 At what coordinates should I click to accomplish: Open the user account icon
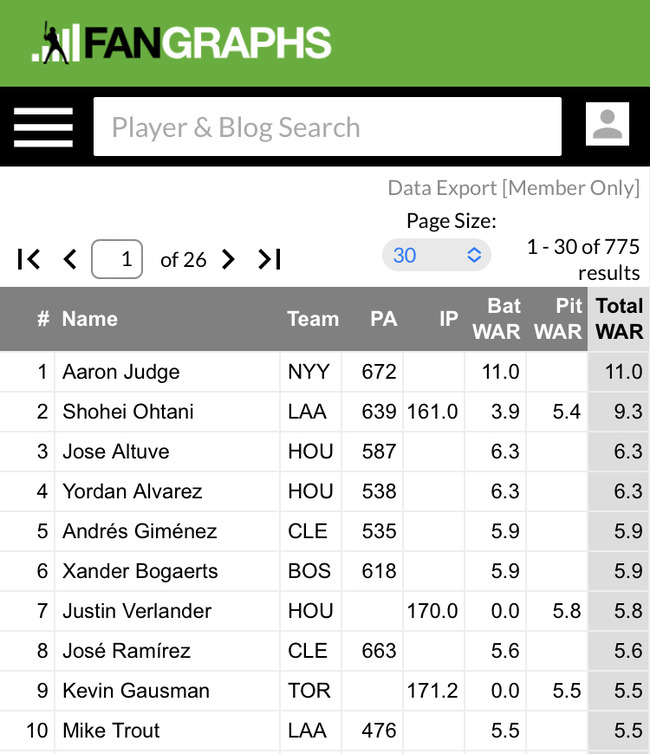click(607, 124)
